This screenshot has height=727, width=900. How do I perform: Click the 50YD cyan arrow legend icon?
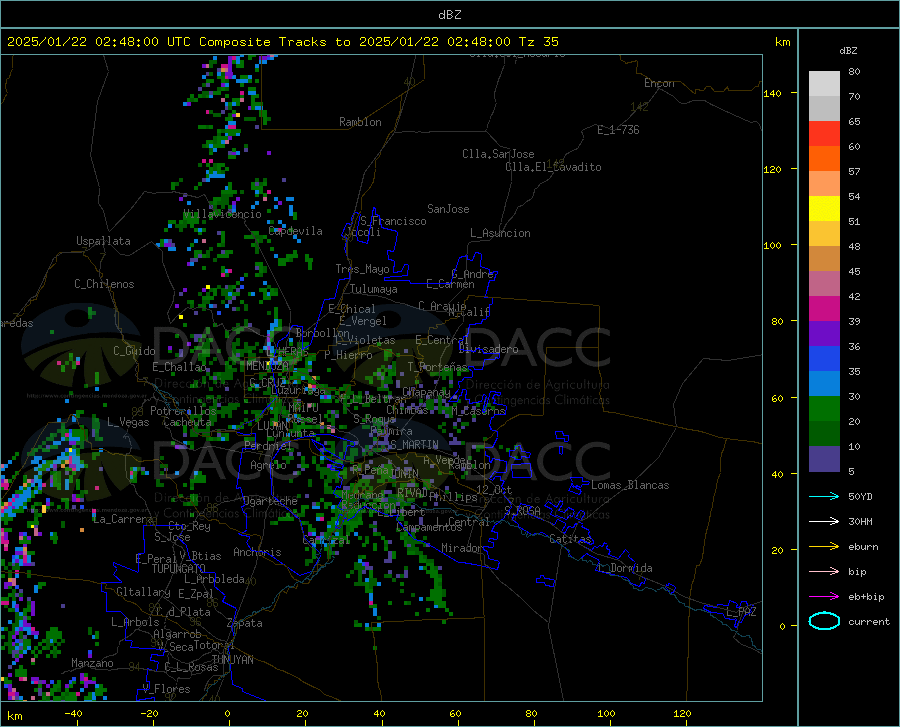[824, 496]
